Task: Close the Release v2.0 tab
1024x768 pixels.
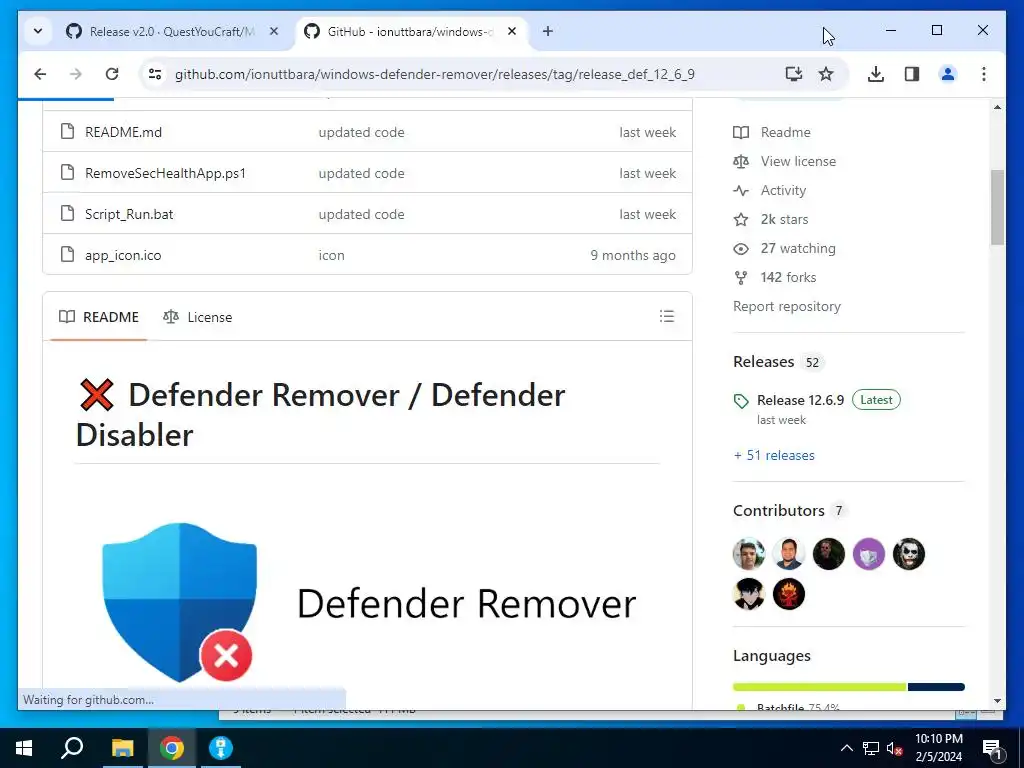Action: click(274, 31)
